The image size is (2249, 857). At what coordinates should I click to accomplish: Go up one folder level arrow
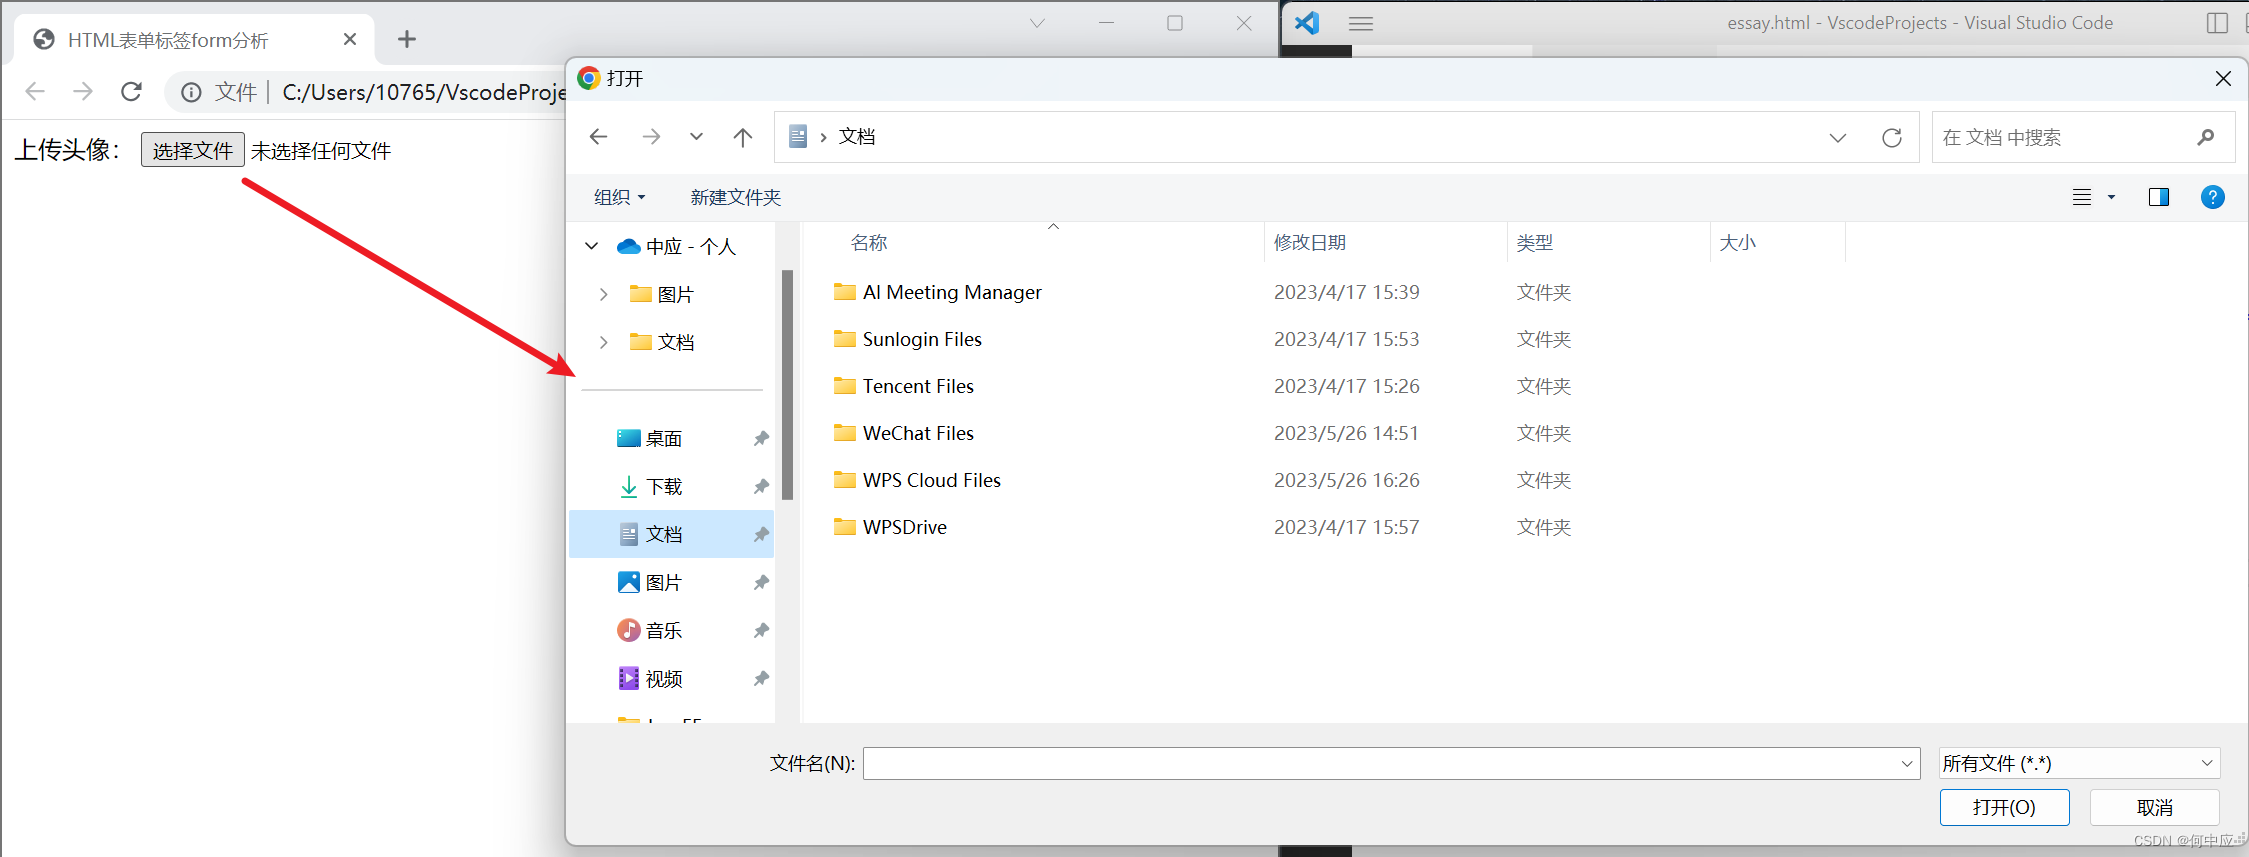(x=742, y=137)
